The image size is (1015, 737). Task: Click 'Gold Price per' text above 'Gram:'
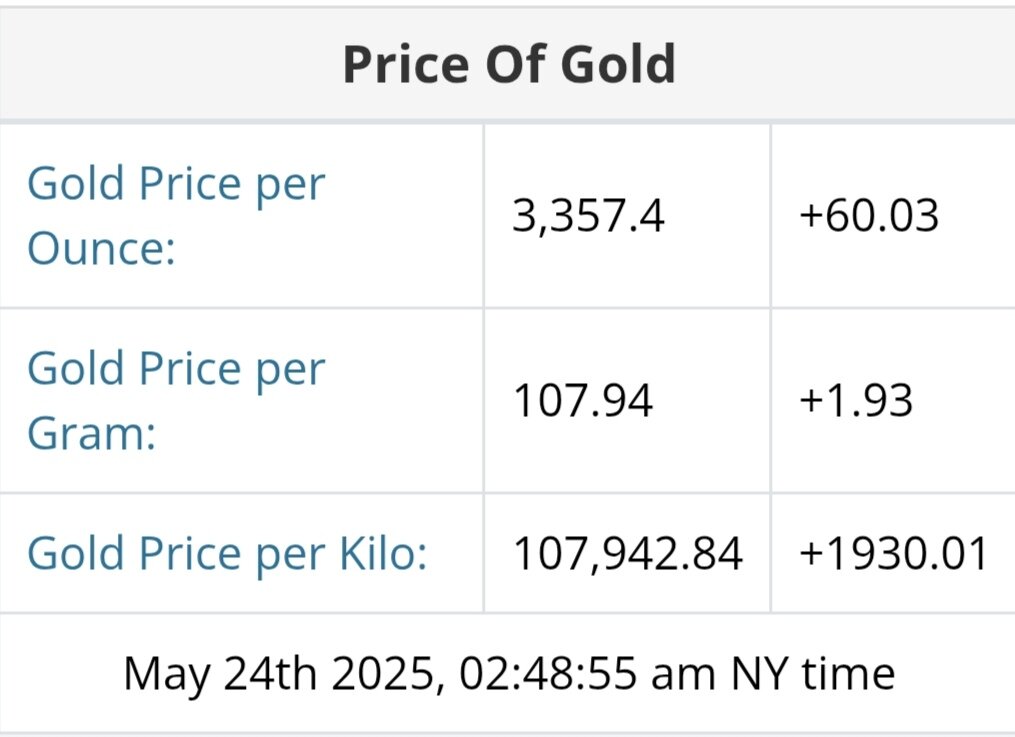coord(176,368)
